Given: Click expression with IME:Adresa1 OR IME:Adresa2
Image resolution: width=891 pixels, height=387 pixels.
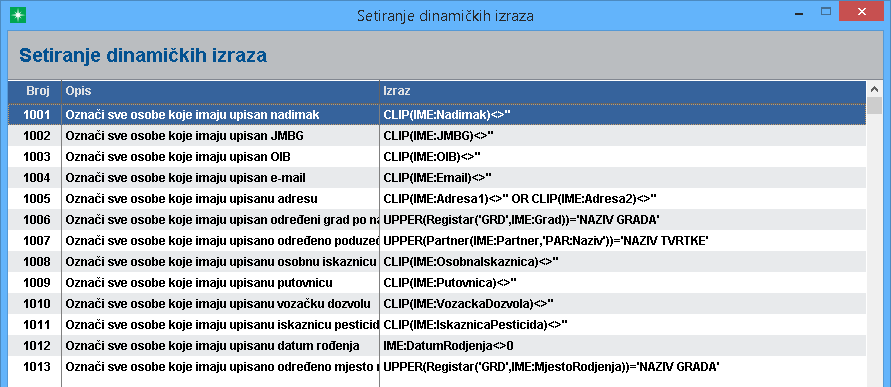Looking at the screenshot, I should pos(520,199).
